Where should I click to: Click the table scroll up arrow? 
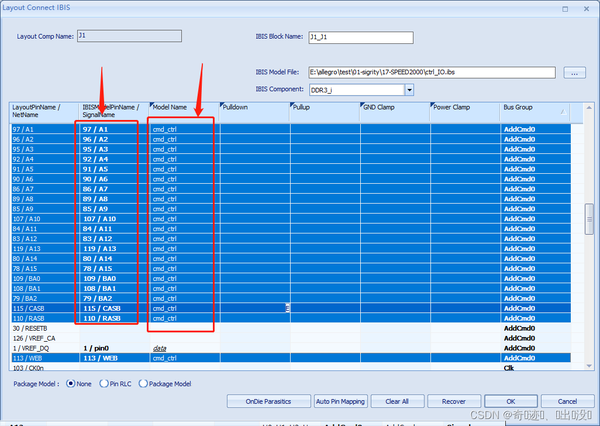tap(589, 108)
